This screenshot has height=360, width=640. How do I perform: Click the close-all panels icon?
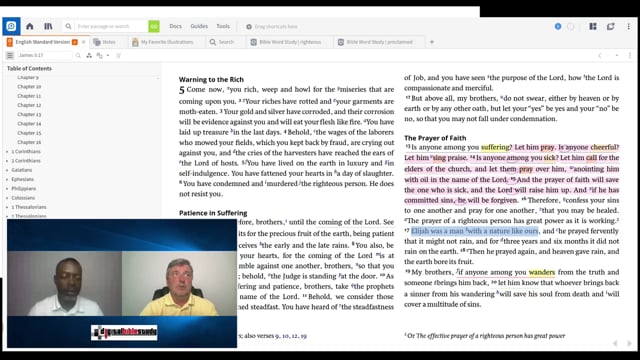611,27
